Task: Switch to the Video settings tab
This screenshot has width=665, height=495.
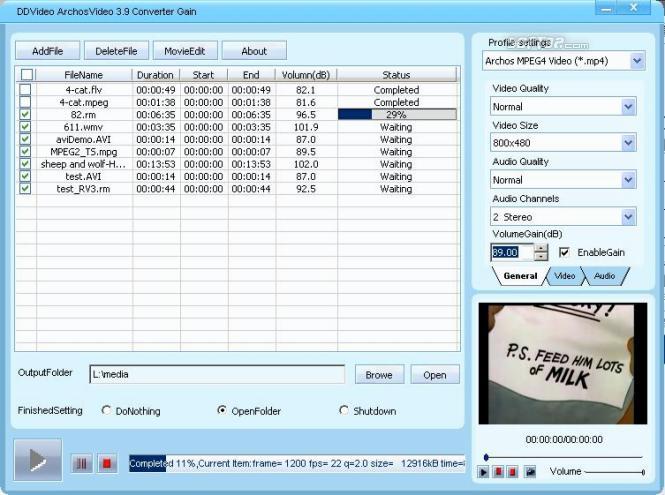Action: point(564,276)
